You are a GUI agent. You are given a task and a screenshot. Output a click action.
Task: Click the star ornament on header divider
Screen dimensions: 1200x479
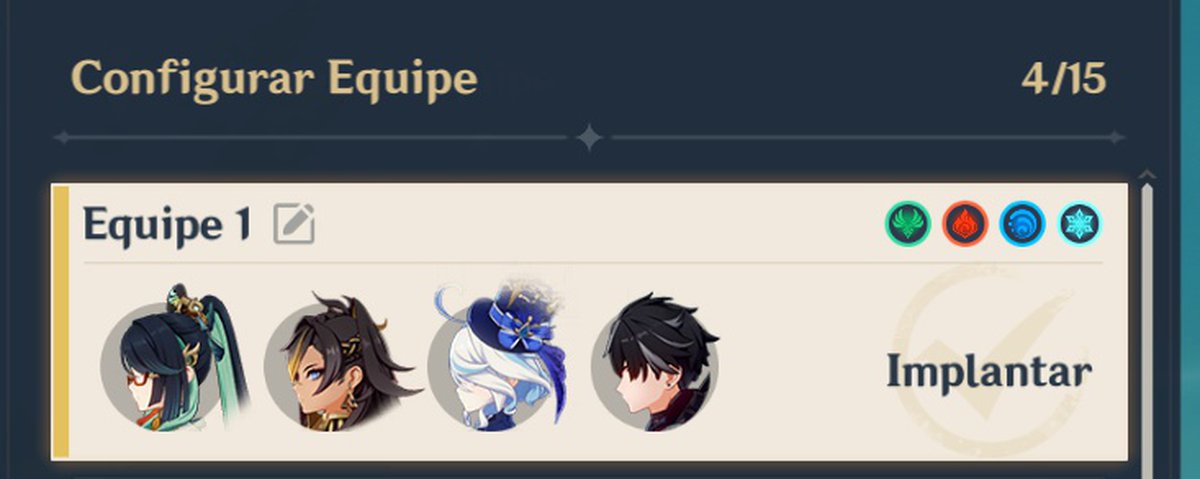click(x=589, y=138)
